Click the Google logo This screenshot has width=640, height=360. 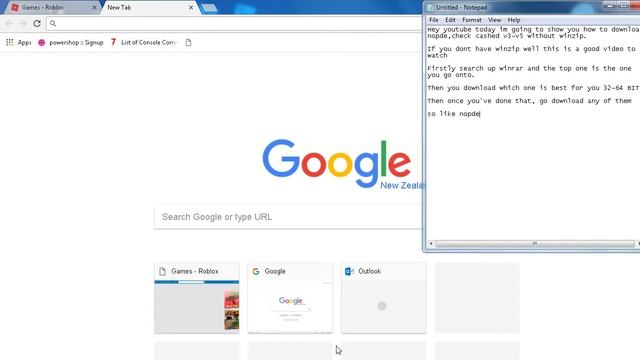[336, 163]
